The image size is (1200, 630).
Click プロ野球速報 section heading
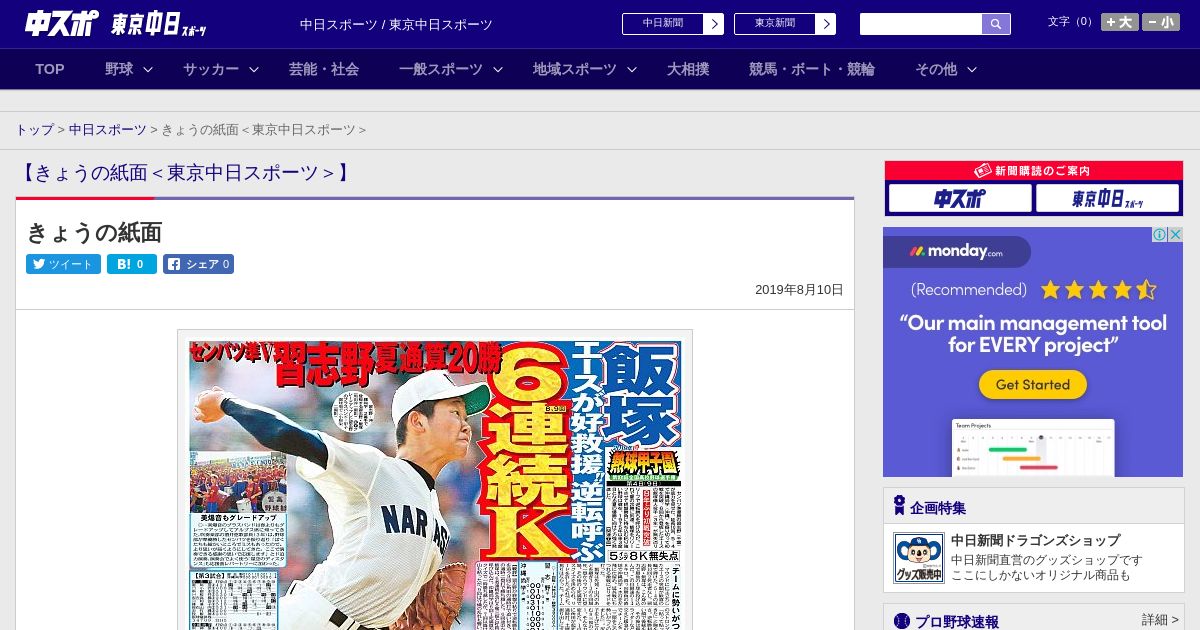[957, 621]
